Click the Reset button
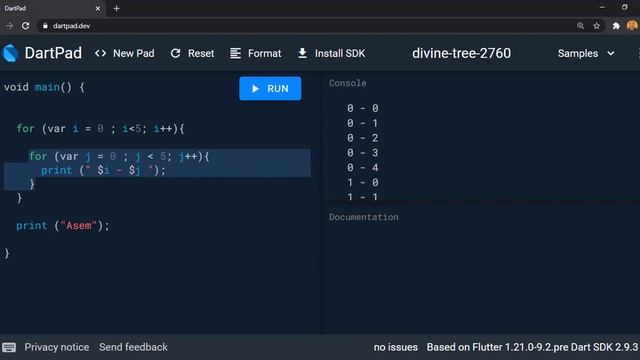Image resolution: width=640 pixels, height=360 pixels. [192, 53]
